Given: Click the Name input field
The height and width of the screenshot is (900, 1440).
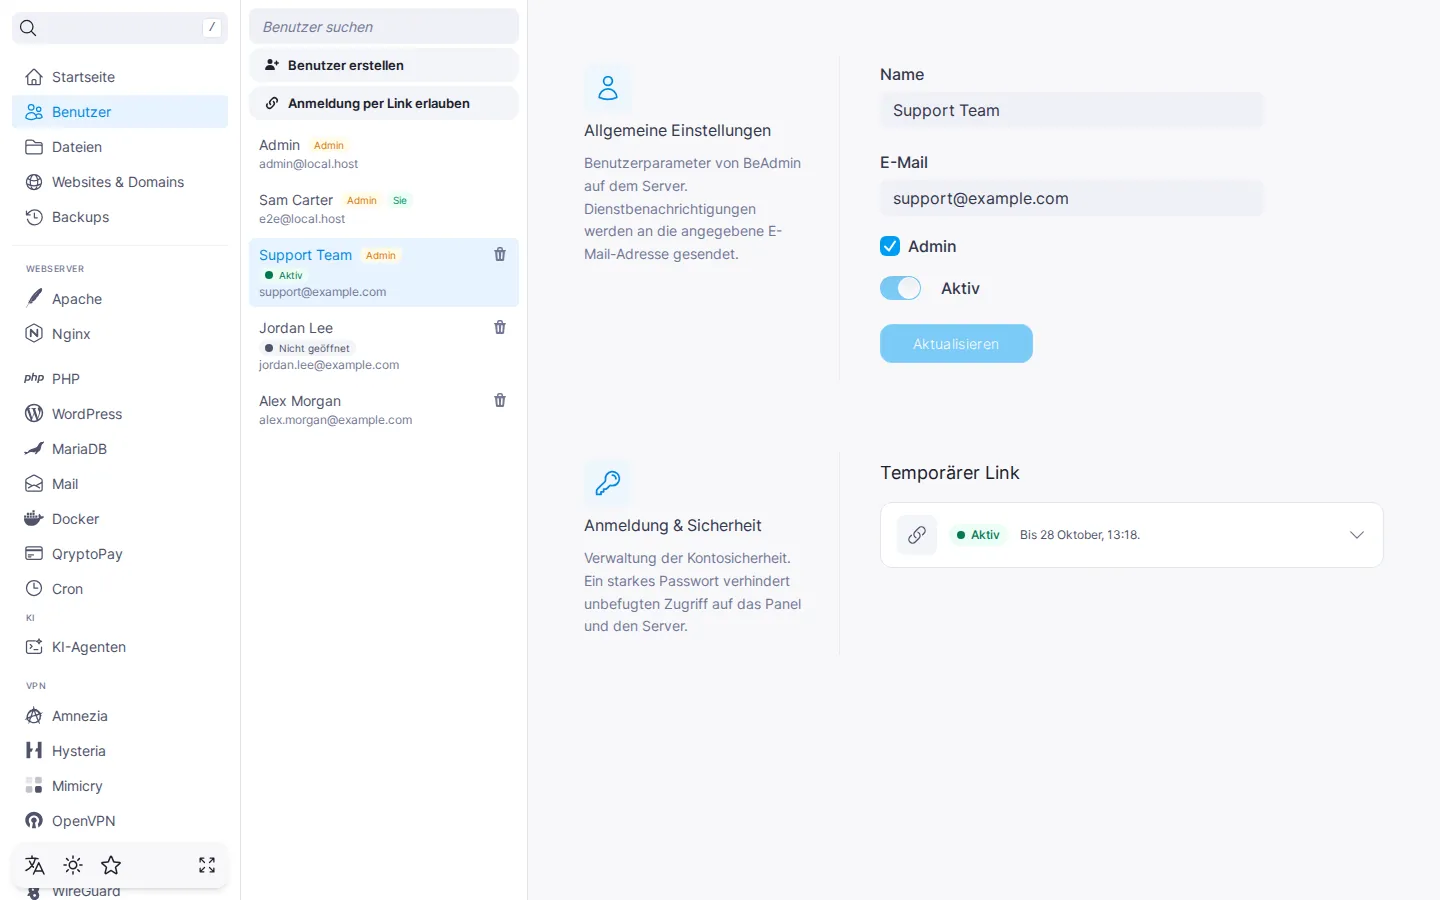Looking at the screenshot, I should 1072,110.
